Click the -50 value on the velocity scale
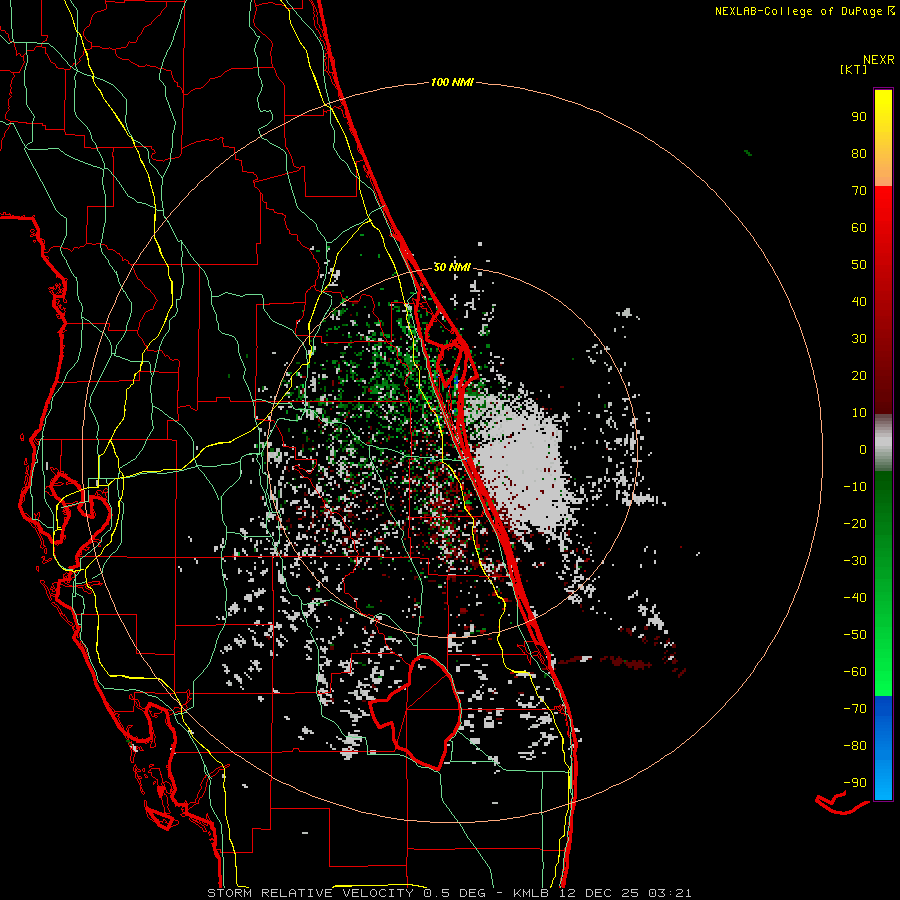The image size is (900, 900). click(855, 635)
